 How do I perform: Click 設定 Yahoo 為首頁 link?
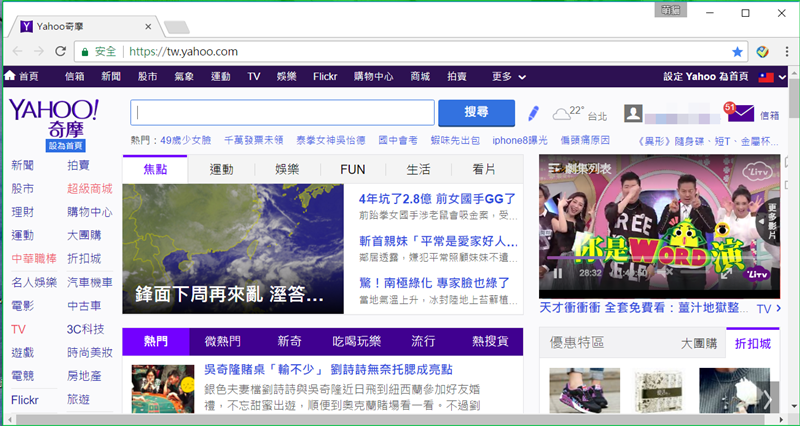[x=706, y=77]
